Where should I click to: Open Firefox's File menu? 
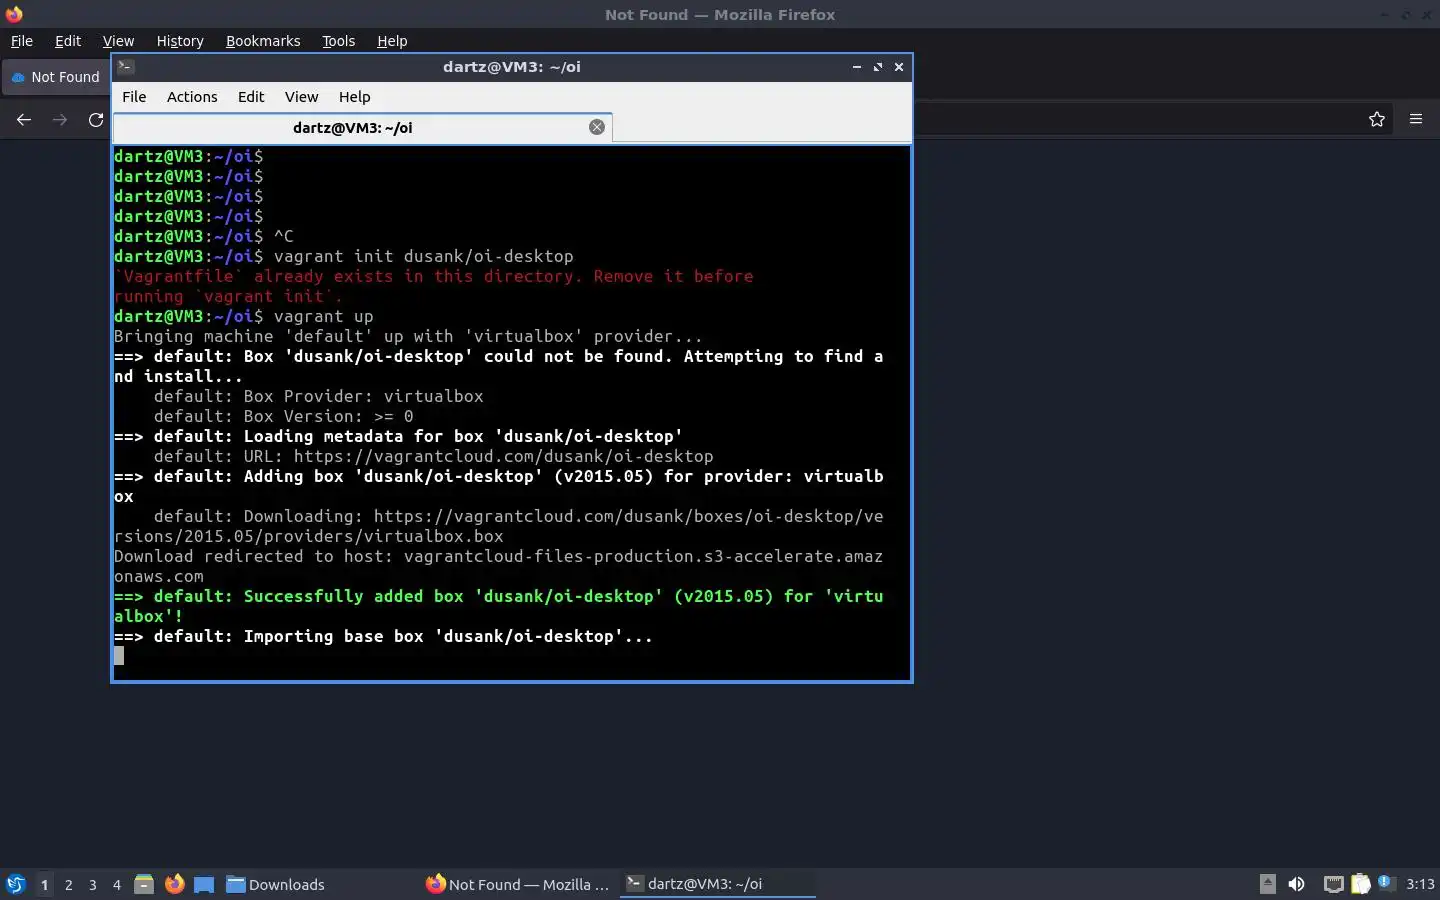click(21, 41)
